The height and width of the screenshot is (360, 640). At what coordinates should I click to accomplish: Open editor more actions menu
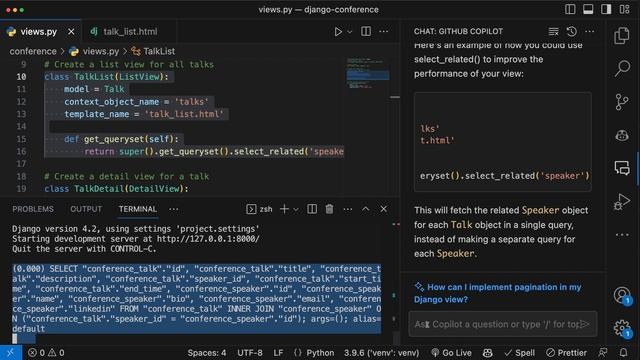[384, 31]
